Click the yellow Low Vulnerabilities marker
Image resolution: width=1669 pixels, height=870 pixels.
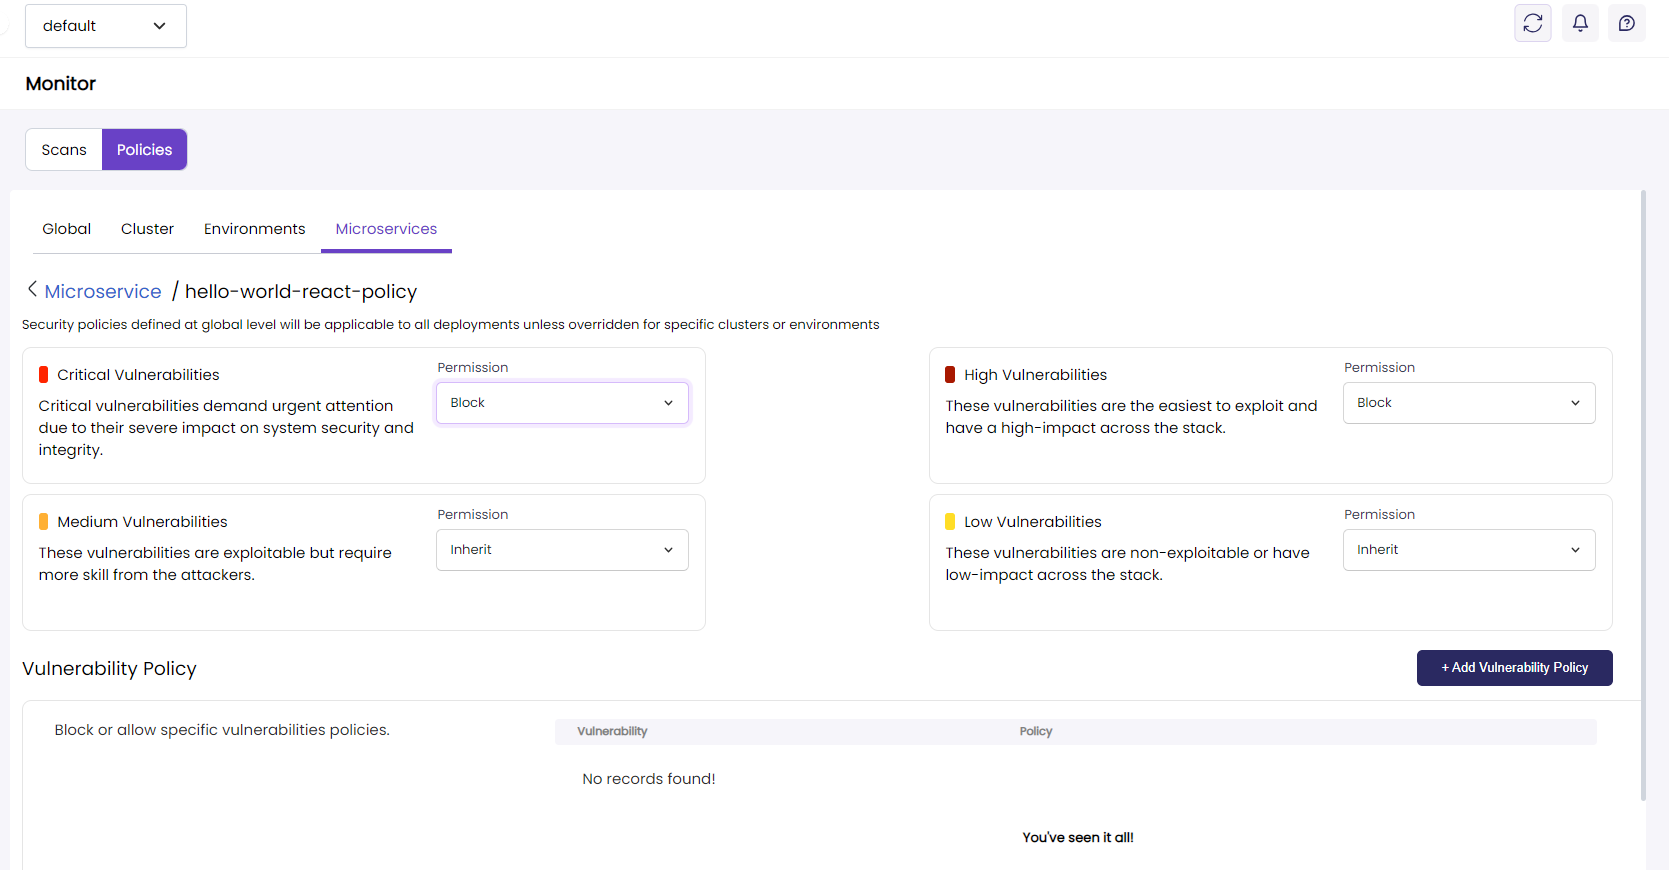pyautogui.click(x=950, y=522)
